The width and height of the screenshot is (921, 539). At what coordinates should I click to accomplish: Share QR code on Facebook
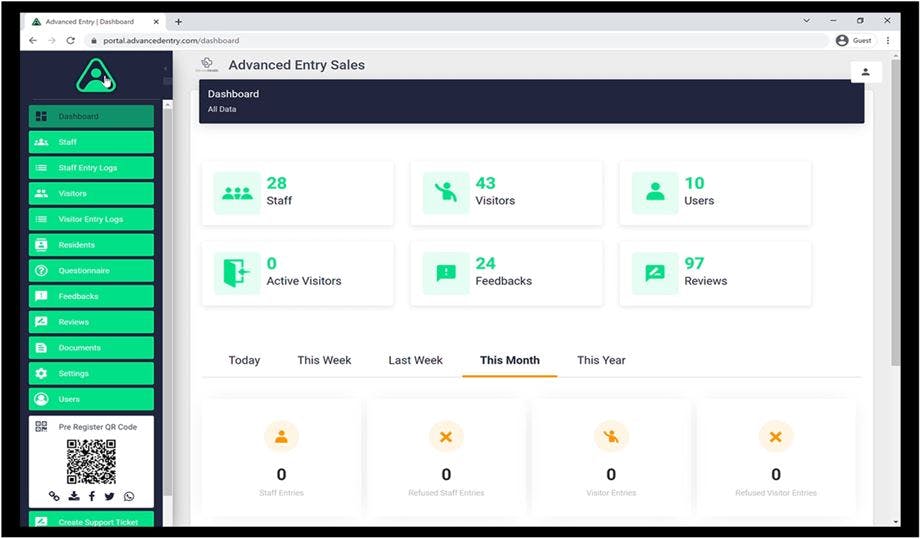click(92, 496)
